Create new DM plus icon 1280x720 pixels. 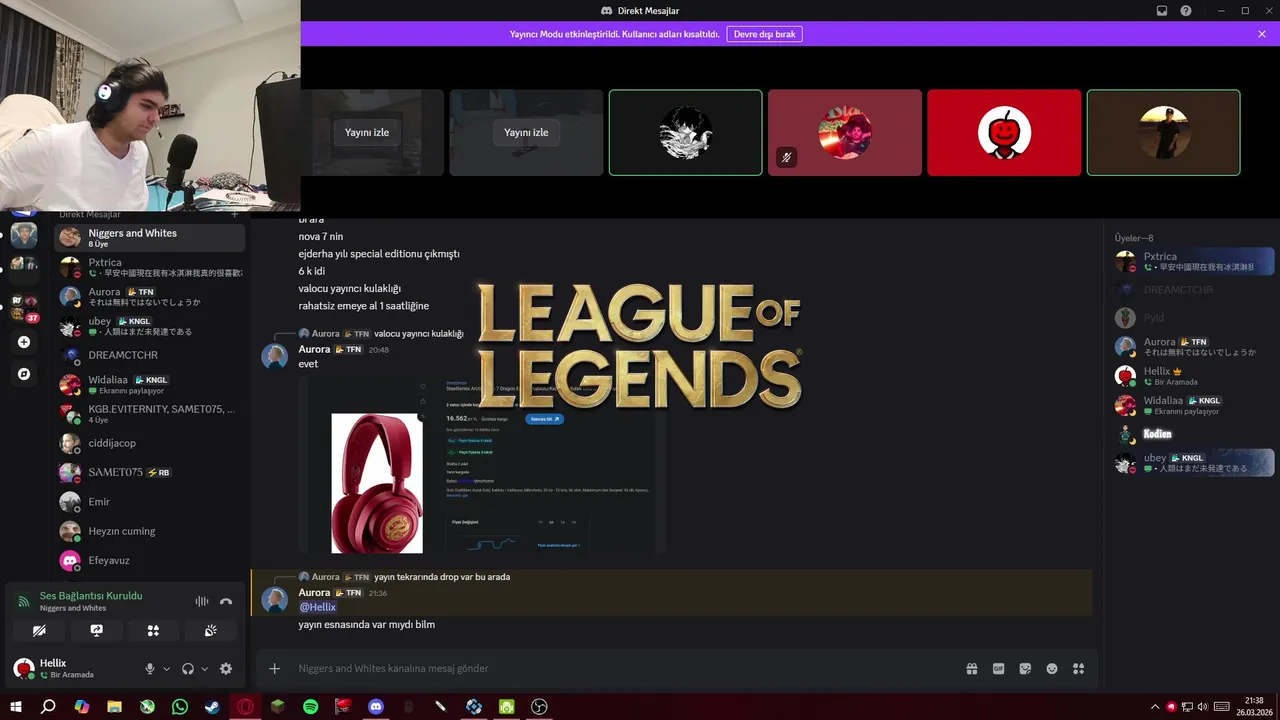pos(235,214)
